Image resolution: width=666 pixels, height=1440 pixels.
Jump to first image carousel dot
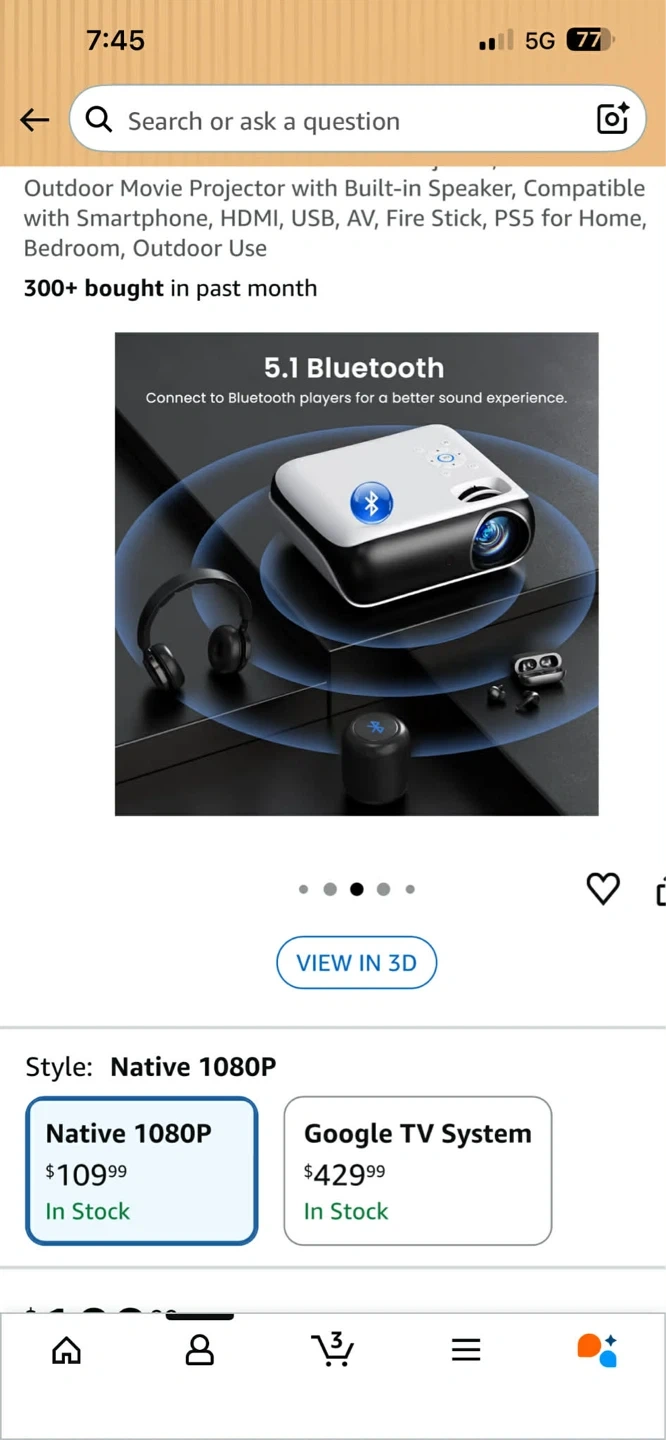pos(304,889)
